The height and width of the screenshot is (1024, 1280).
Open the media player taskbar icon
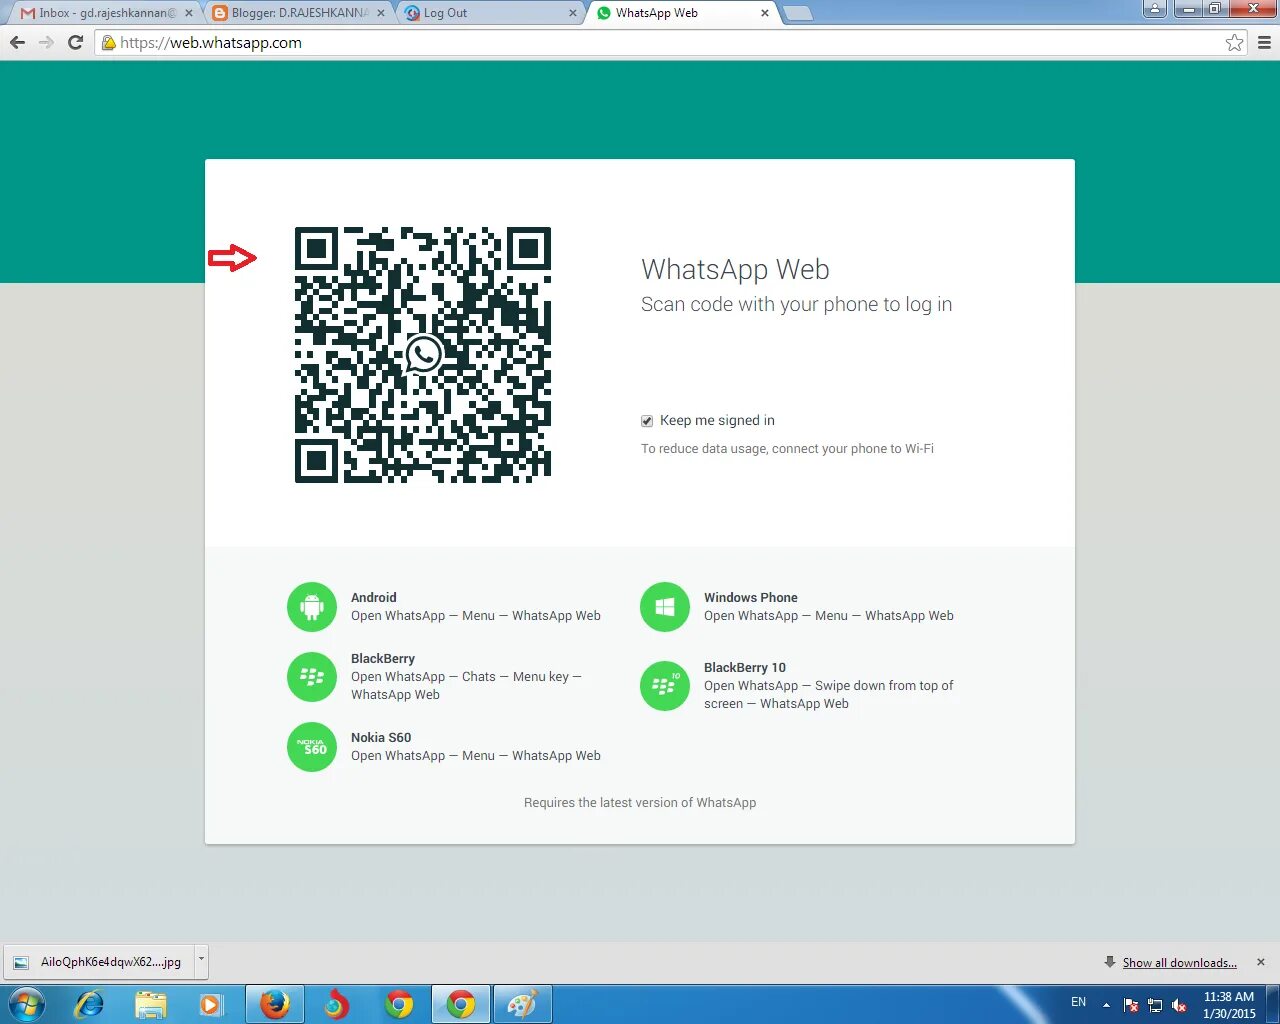tap(211, 1004)
